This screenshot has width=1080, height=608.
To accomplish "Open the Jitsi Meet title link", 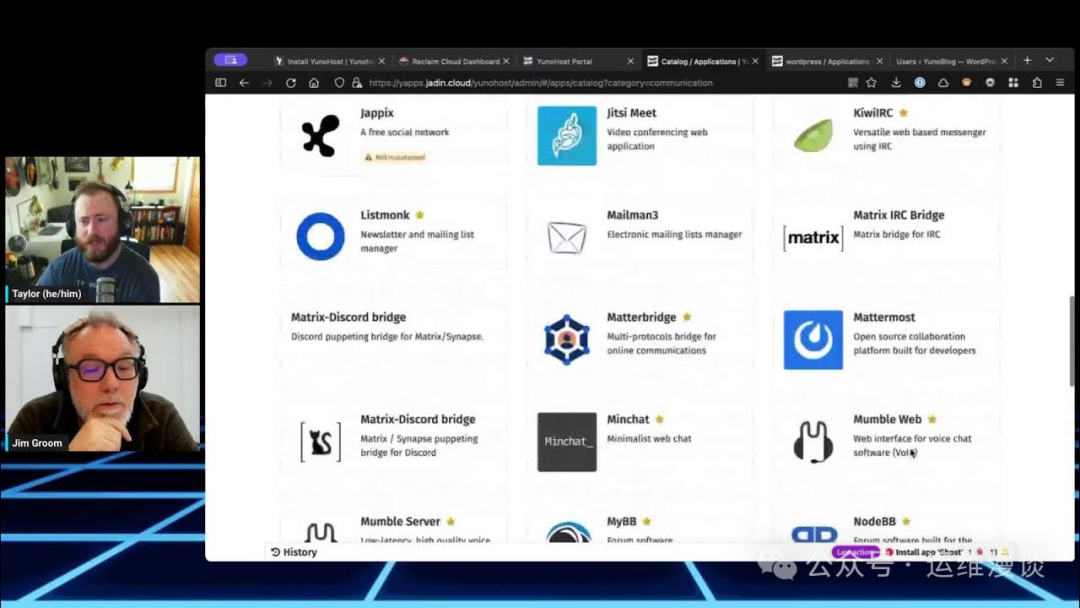I will [x=631, y=113].
